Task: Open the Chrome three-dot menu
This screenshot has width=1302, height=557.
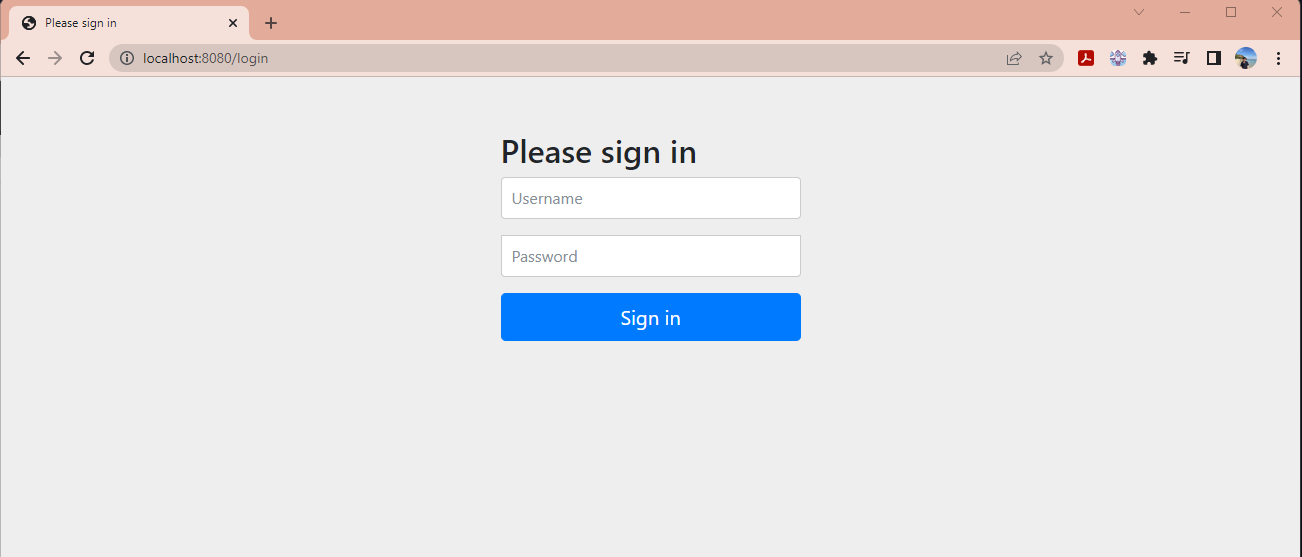Action: [1278, 58]
